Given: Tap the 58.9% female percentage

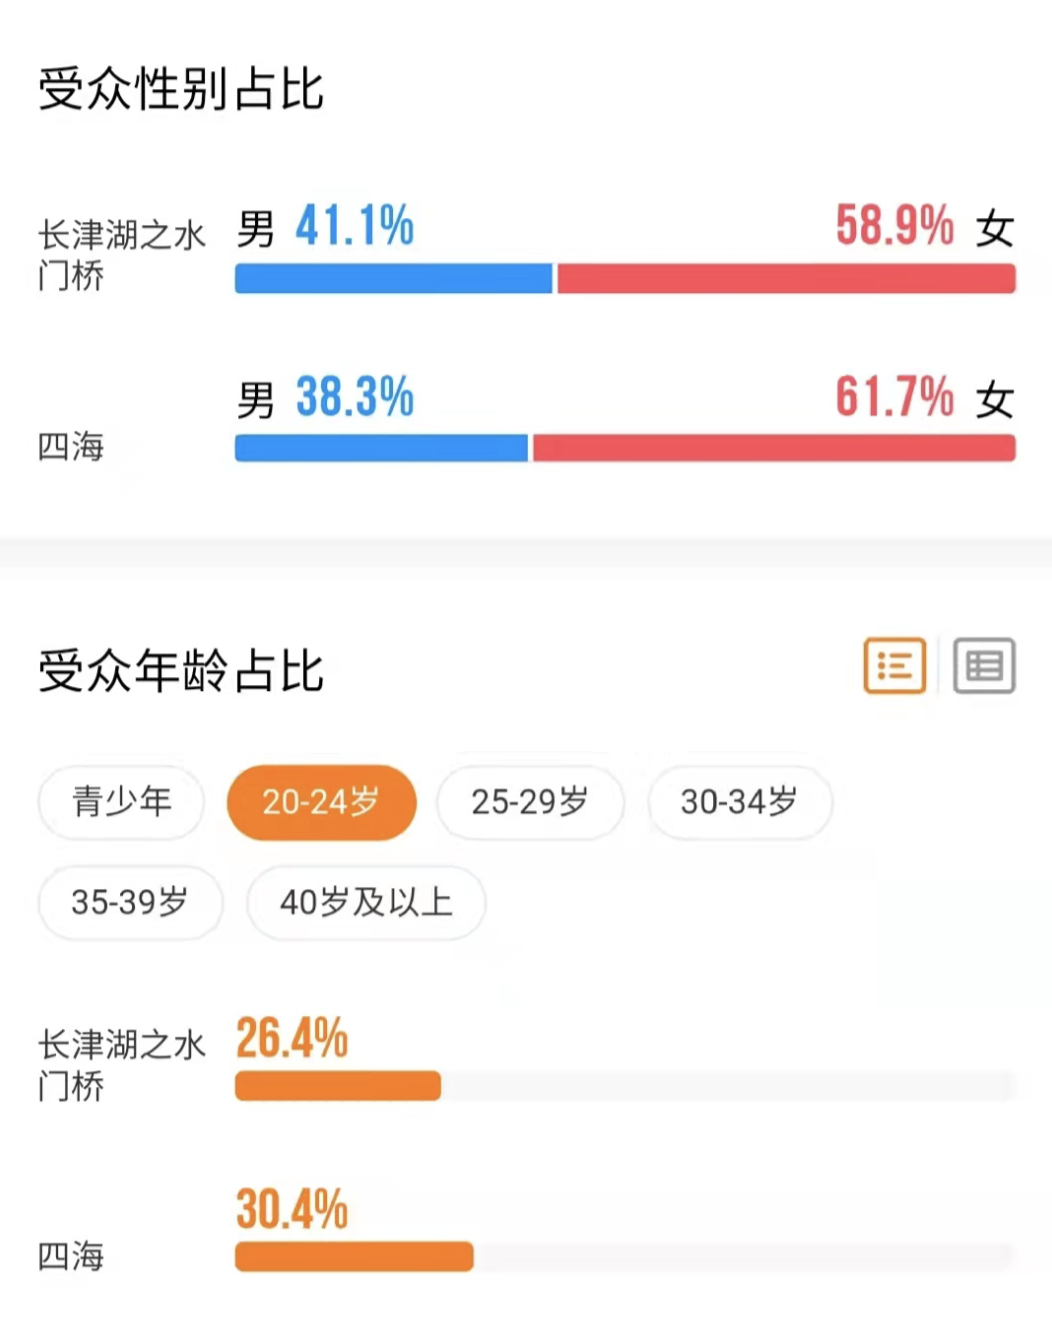Looking at the screenshot, I should click(895, 225).
